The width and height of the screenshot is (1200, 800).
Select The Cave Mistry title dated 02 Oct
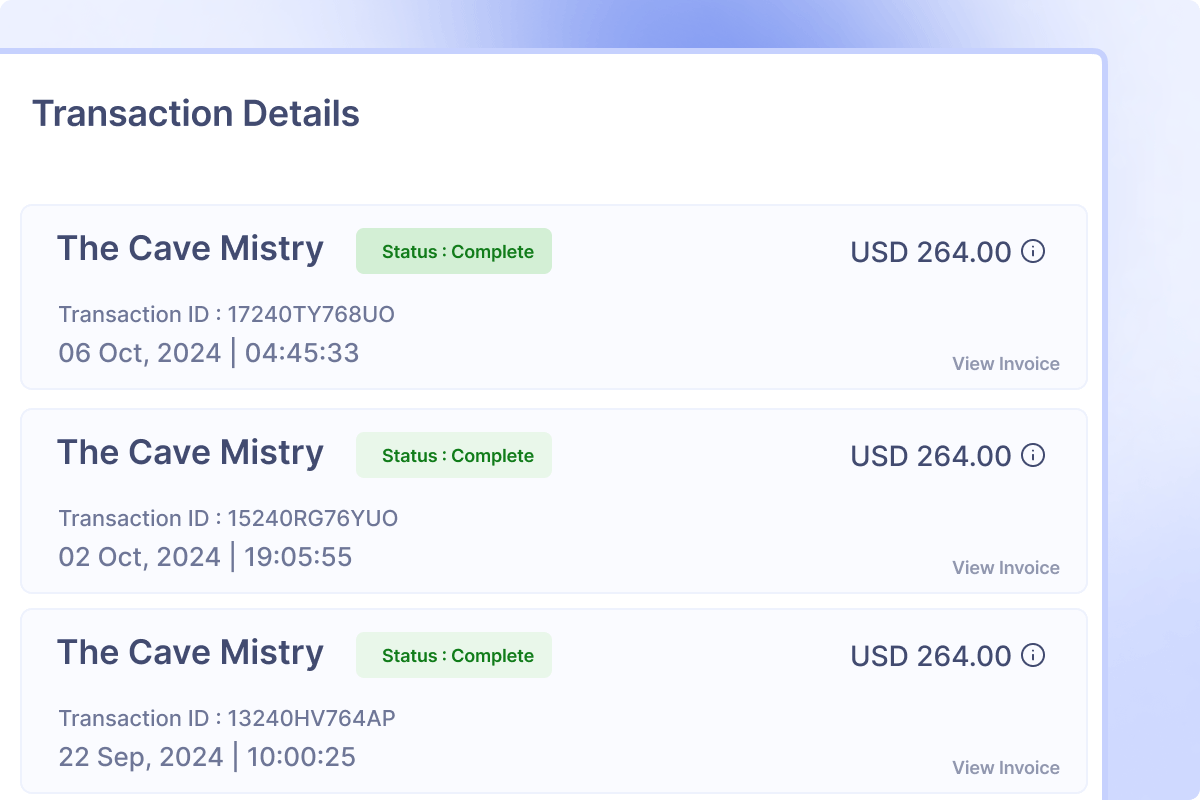coord(190,453)
